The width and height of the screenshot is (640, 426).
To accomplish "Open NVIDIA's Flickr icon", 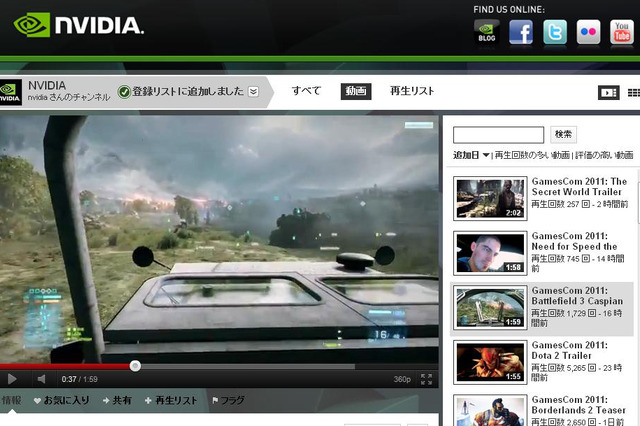I will pyautogui.click(x=588, y=32).
